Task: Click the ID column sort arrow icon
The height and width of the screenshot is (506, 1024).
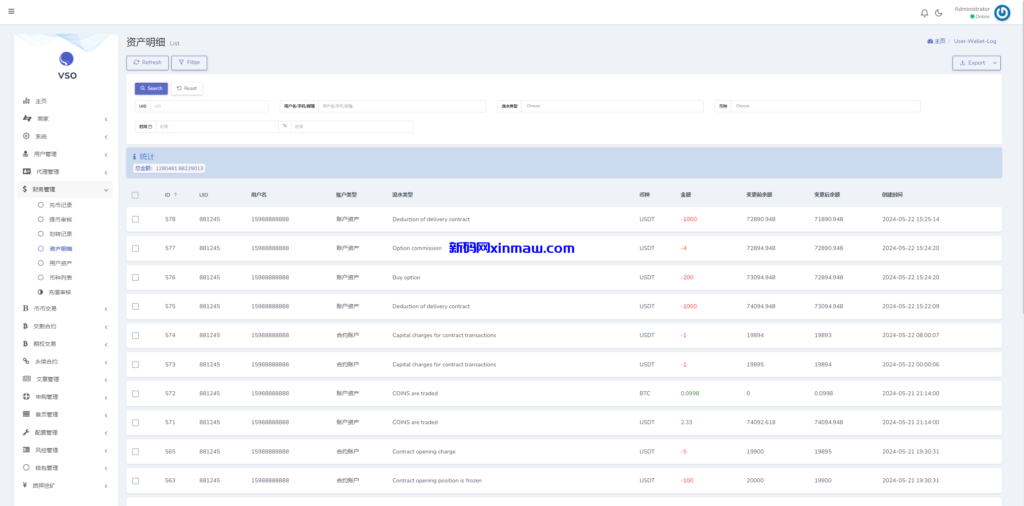Action: coord(176,195)
